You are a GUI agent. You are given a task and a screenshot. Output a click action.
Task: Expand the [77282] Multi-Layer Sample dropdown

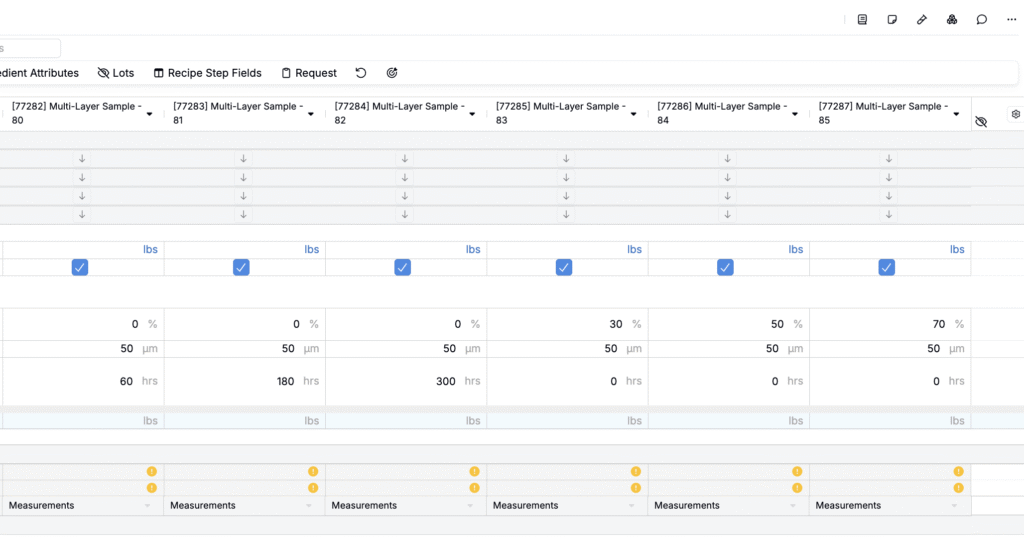150,114
